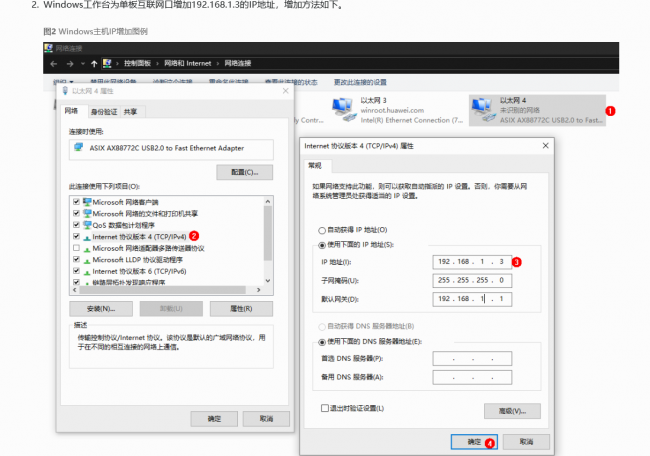Toggle Internet 协议版本 6 (TCP/IPv6) checkbox

(x=76, y=271)
